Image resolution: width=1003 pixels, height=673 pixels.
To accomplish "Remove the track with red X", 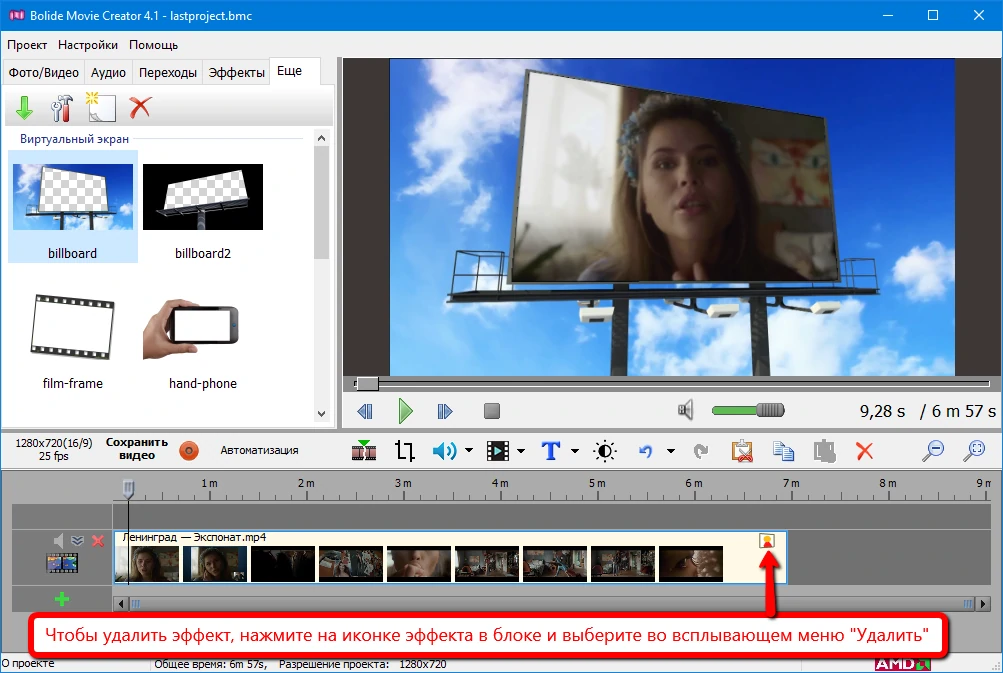I will [x=98, y=541].
